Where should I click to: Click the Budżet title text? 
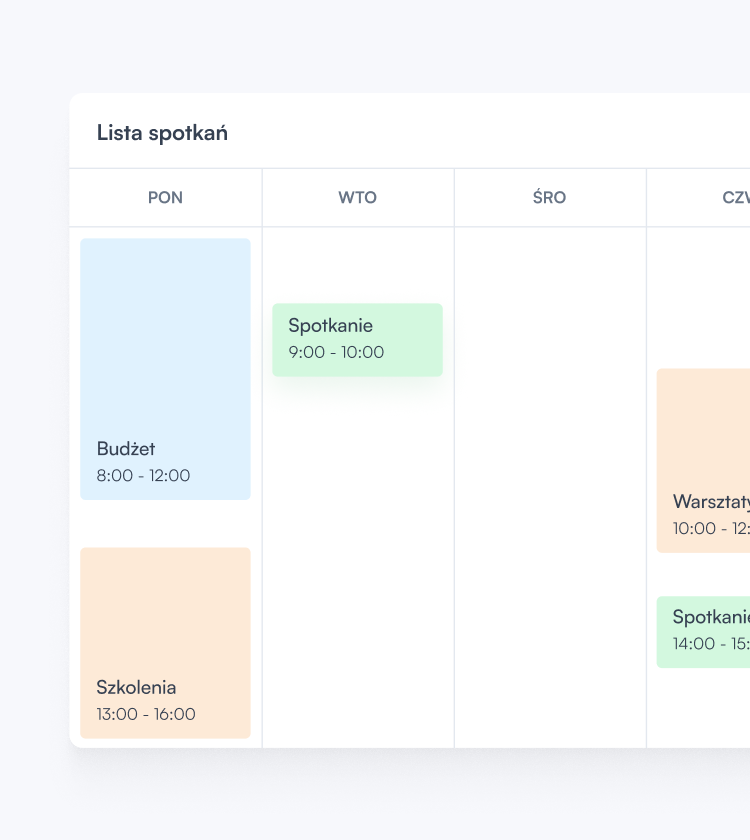tap(126, 449)
